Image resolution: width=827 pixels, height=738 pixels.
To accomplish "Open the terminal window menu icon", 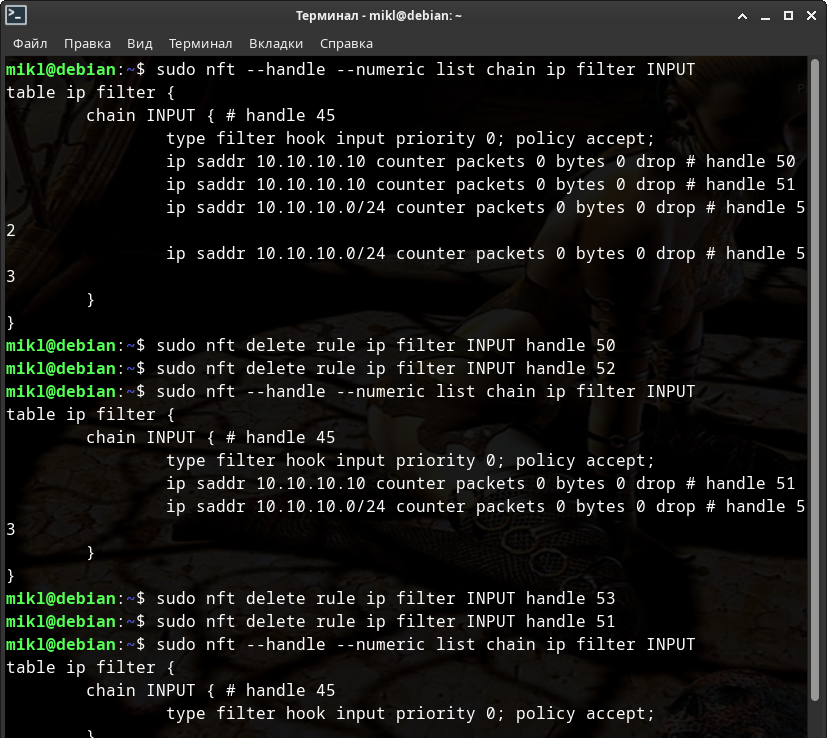I will pyautogui.click(x=16, y=15).
